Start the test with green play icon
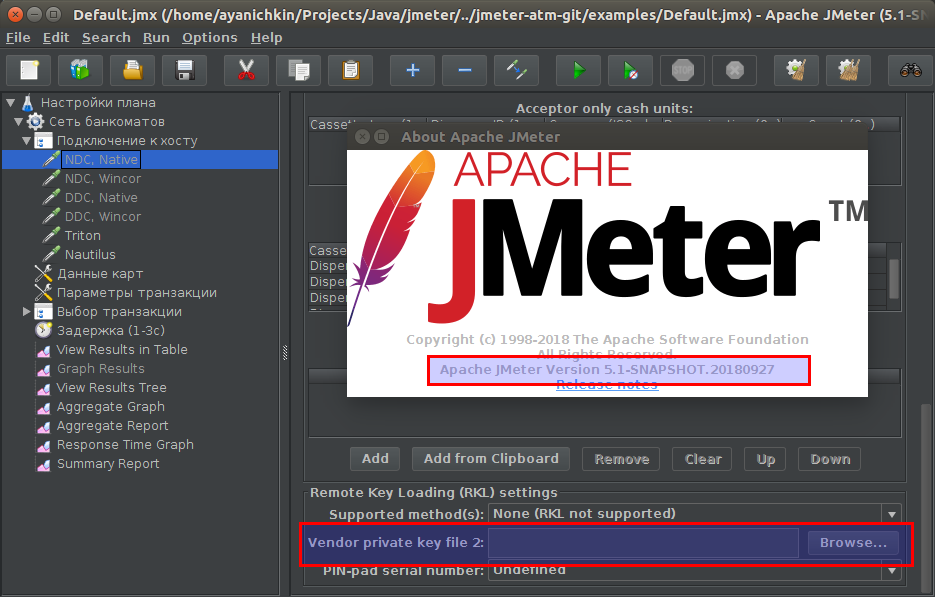This screenshot has height=597, width=935. click(x=578, y=70)
